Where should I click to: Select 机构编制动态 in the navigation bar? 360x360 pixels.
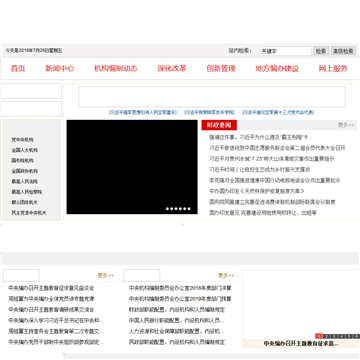(116, 69)
